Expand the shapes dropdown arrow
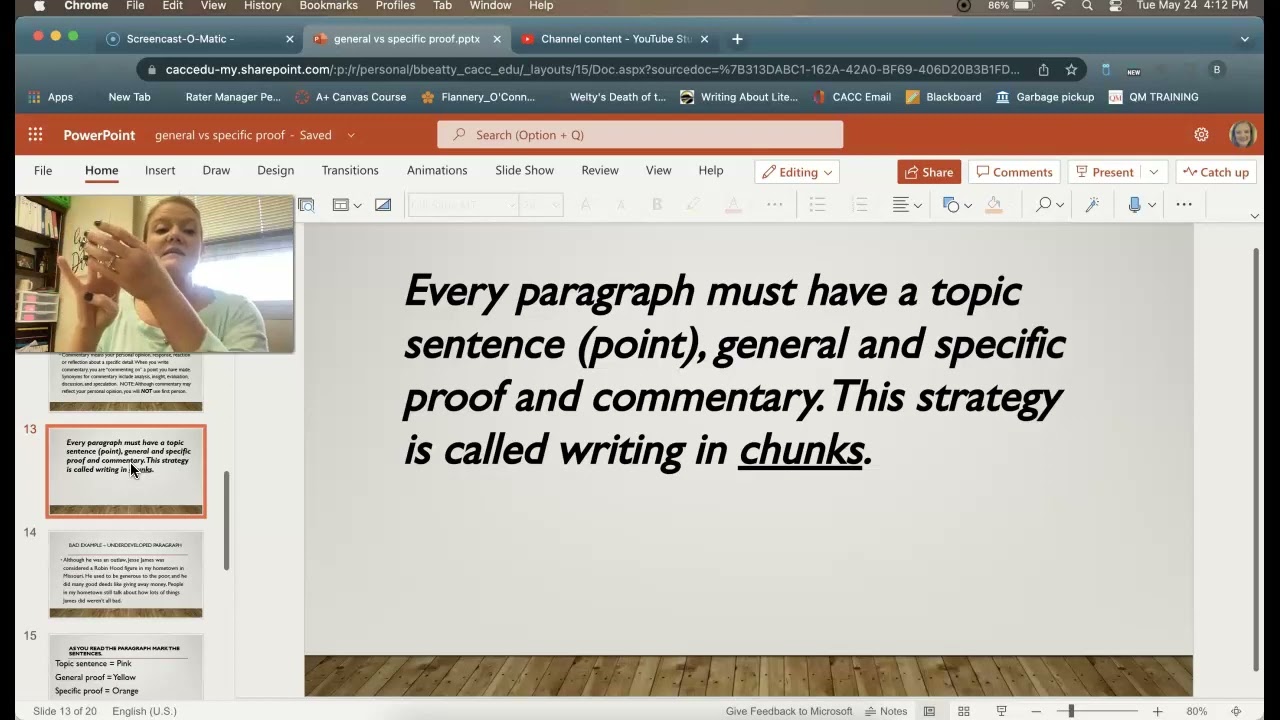The image size is (1280, 720). [x=967, y=205]
